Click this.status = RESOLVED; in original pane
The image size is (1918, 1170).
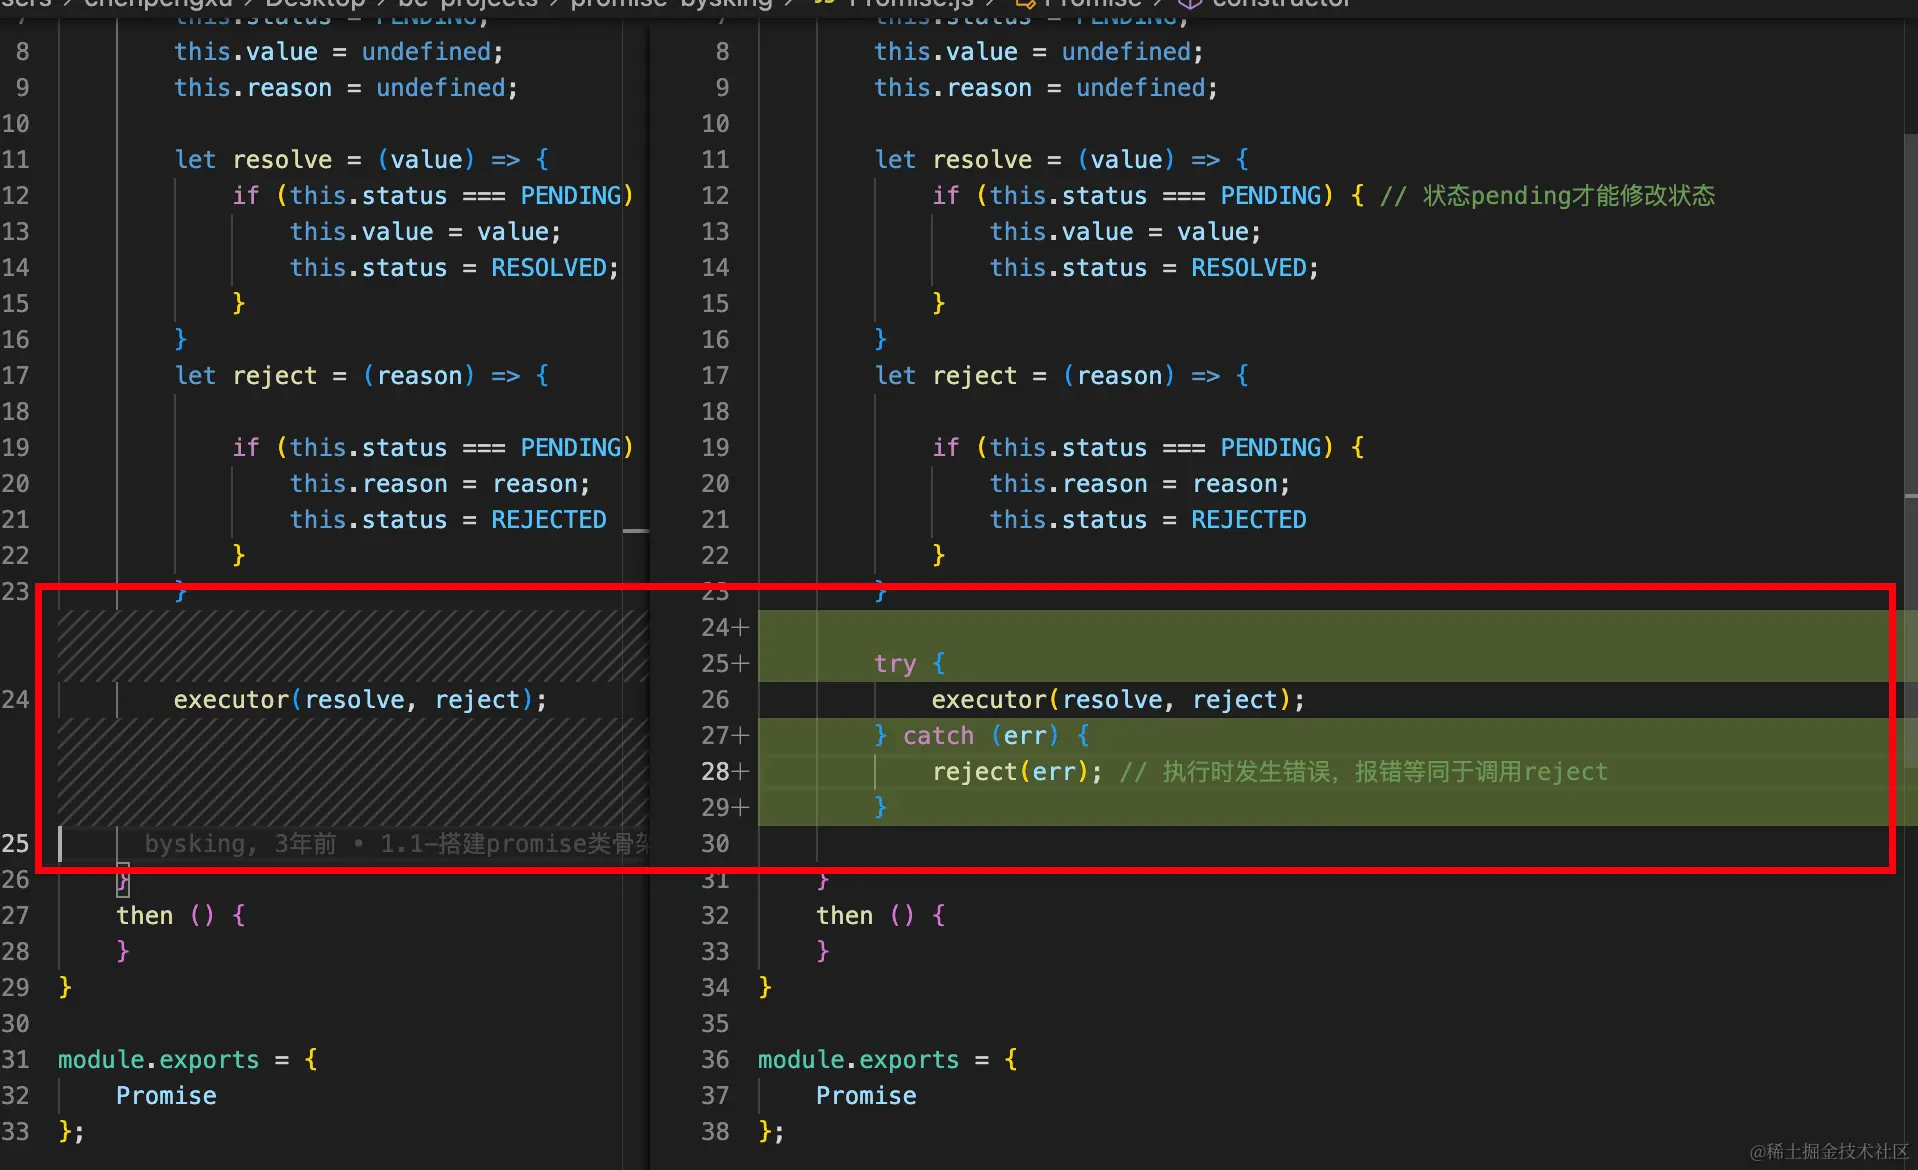click(454, 267)
